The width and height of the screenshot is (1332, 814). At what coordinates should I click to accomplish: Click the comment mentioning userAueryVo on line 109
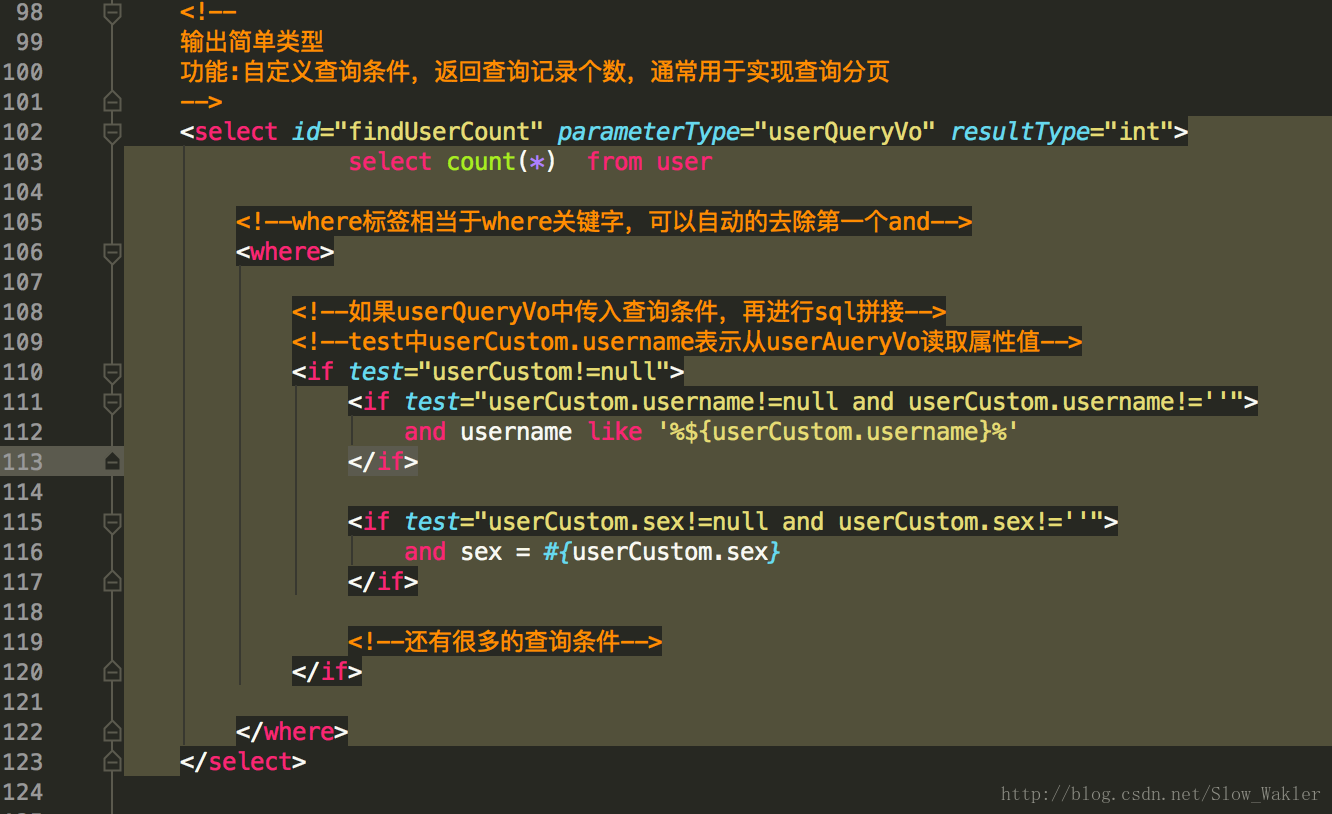687,342
